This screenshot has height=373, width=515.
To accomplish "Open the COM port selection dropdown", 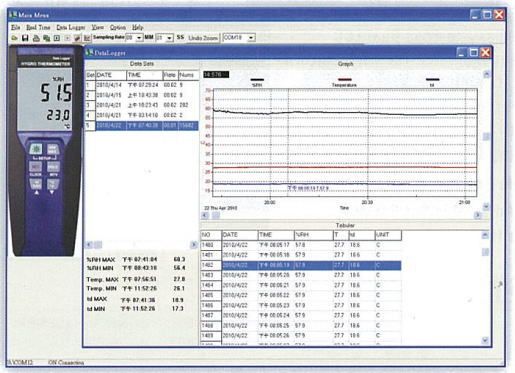I will tap(251, 38).
